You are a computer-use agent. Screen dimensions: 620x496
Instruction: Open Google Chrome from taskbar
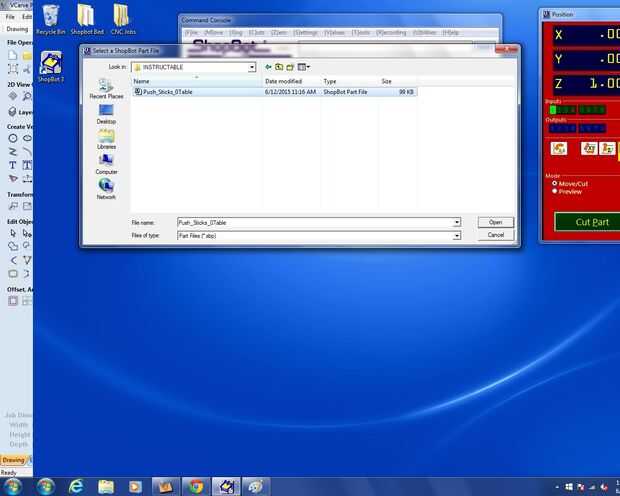196,487
